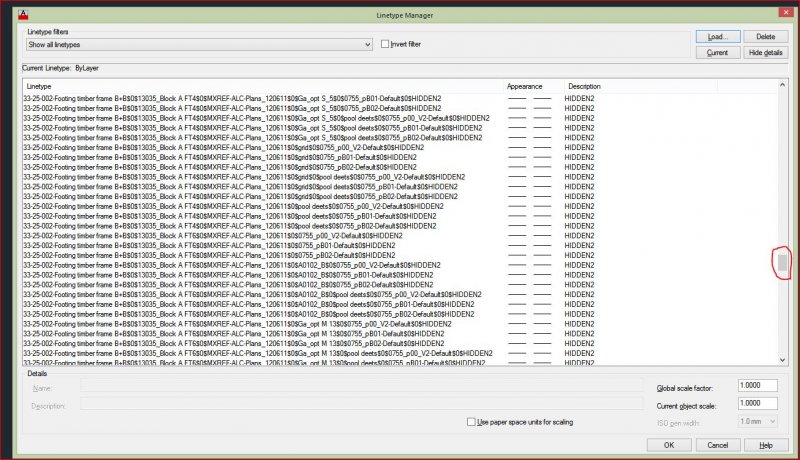Screen dimensions: 800x460
Task: Toggle Use paper space units for scaling
Action: click(471, 422)
